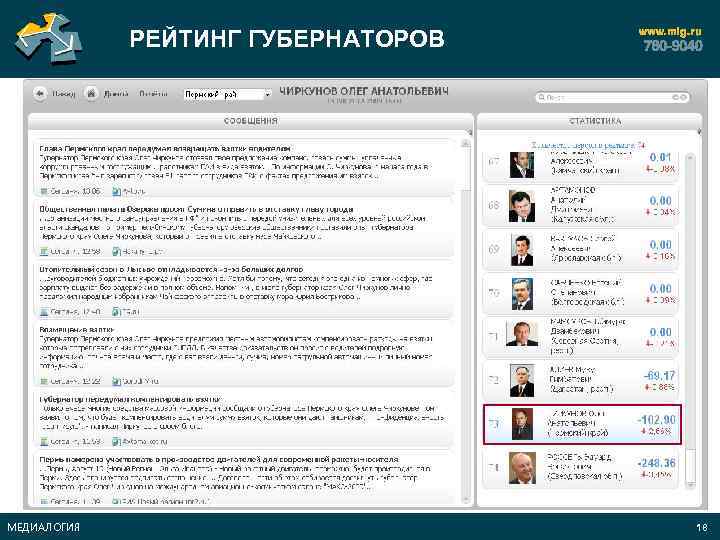The image size is (720, 540).
Task: Click photo of rank 69 Ярославская governor
Action: (x=522, y=250)
